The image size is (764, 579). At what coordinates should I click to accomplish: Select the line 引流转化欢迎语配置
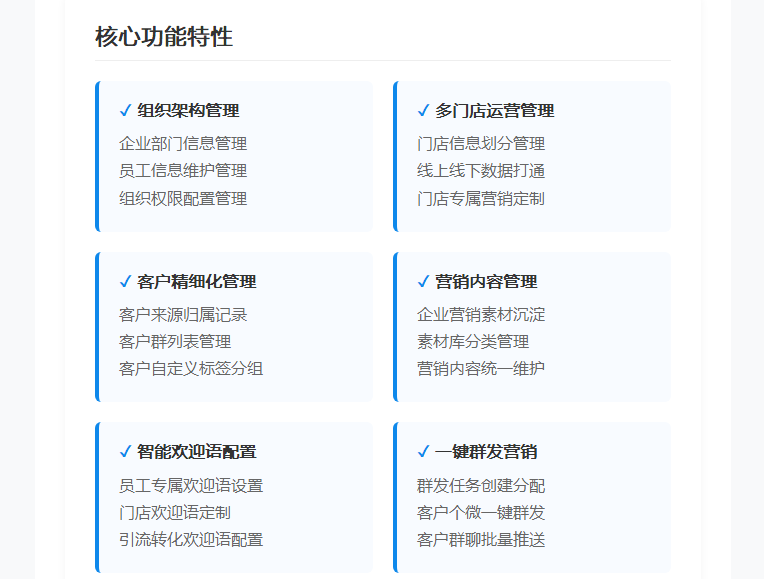tap(191, 540)
